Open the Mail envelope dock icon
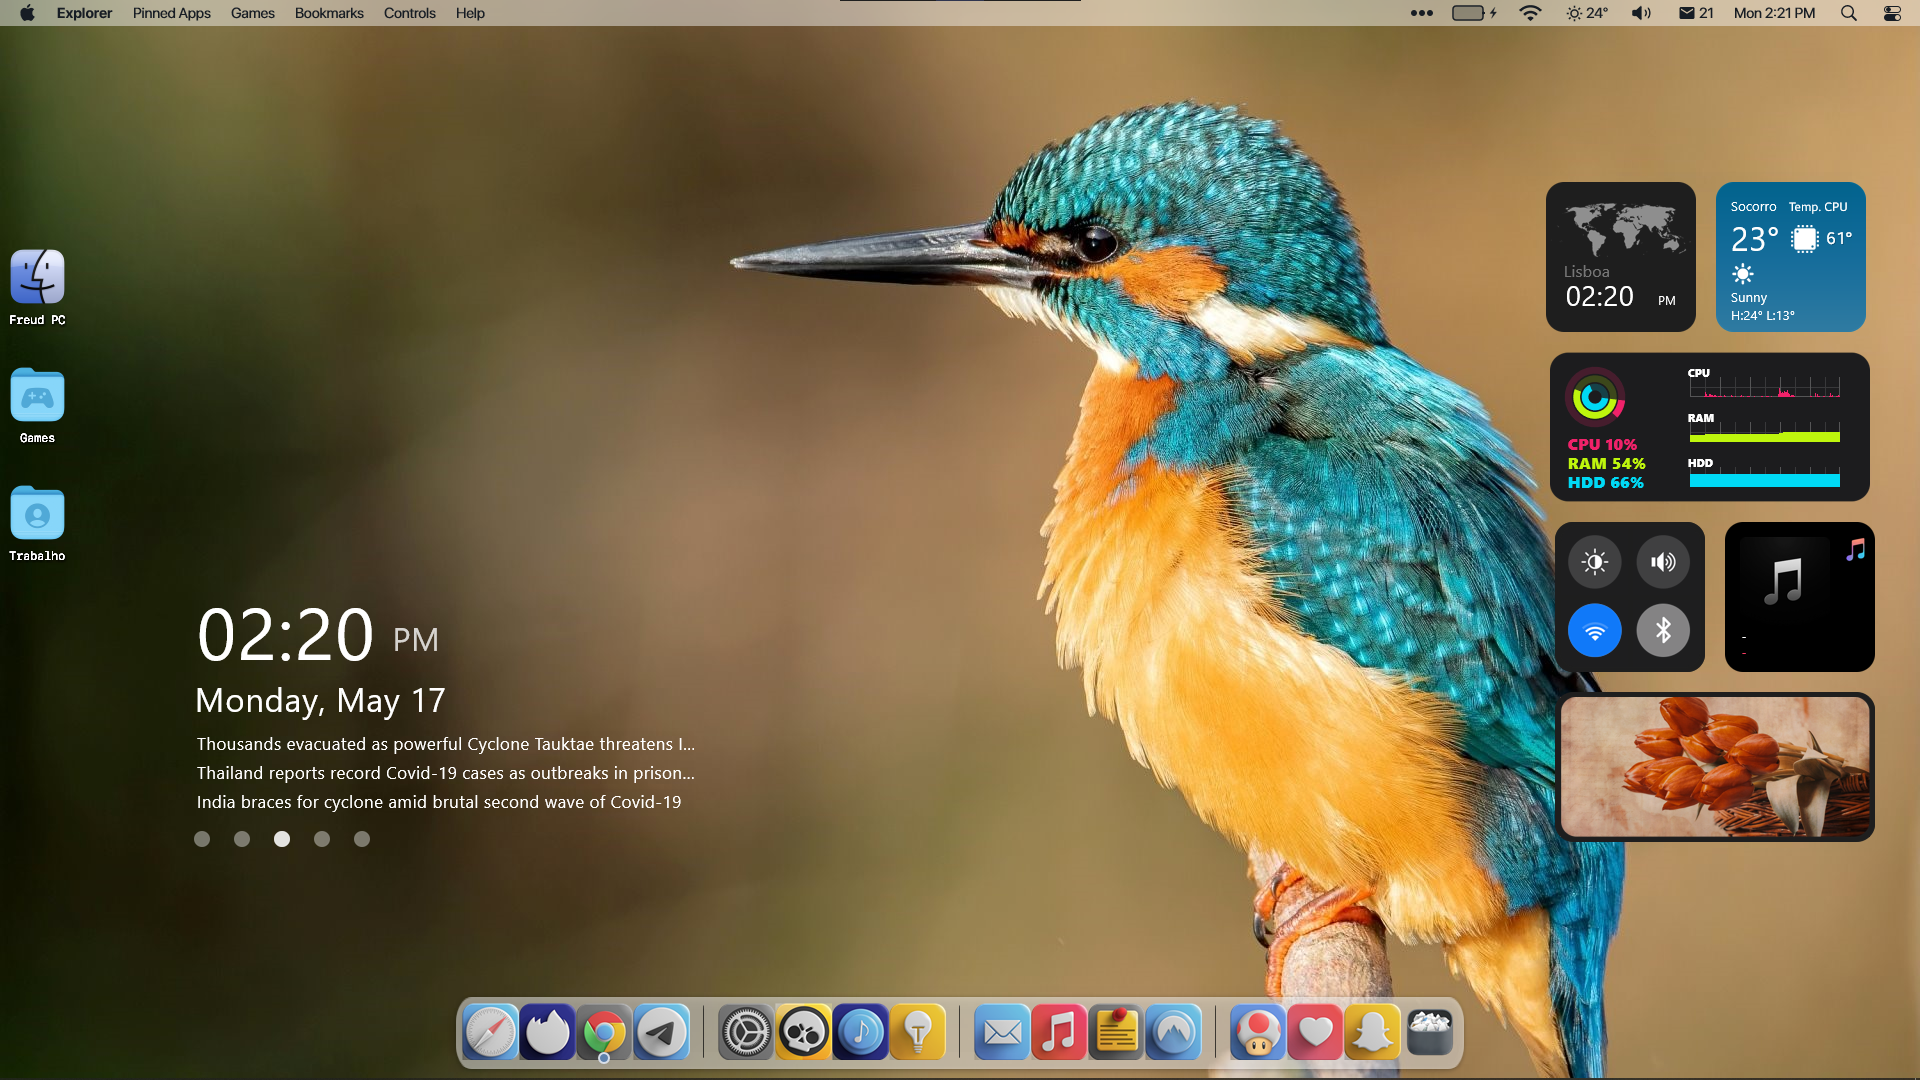 1001,1032
